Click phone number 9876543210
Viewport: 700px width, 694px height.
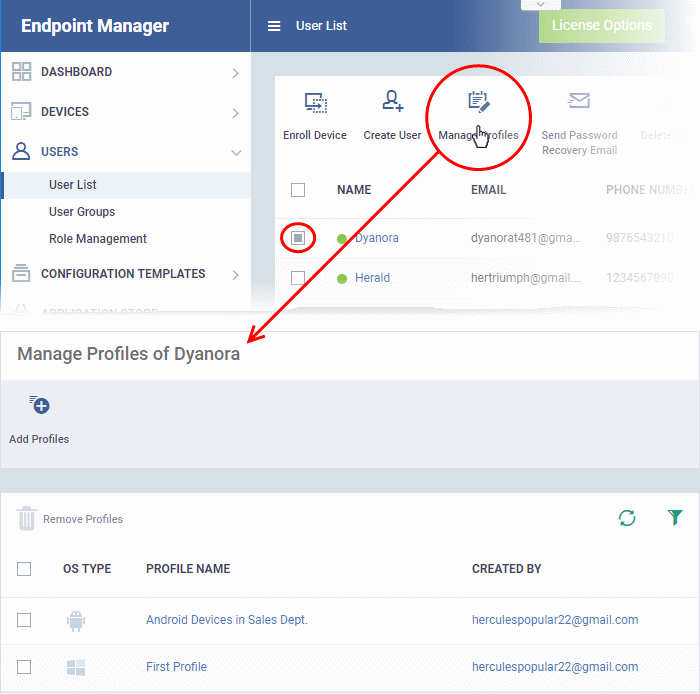(x=639, y=238)
